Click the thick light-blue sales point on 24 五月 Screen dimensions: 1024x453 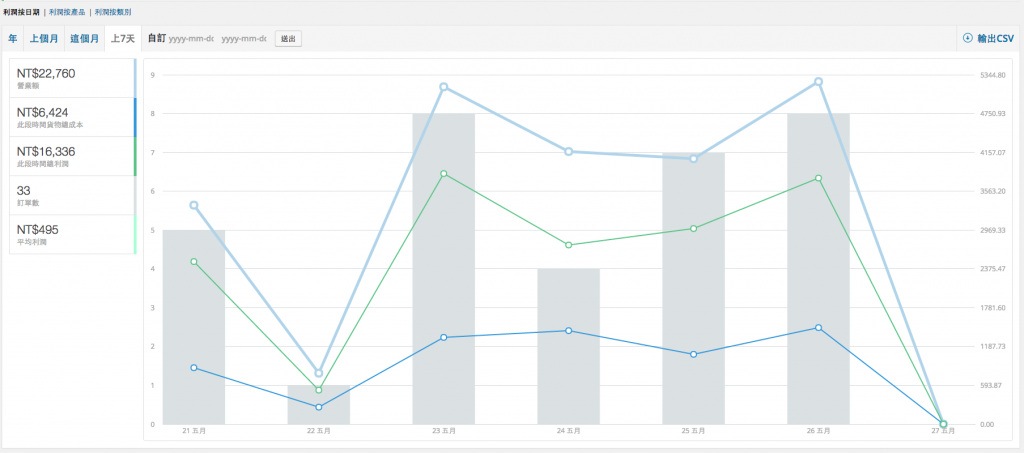569,151
